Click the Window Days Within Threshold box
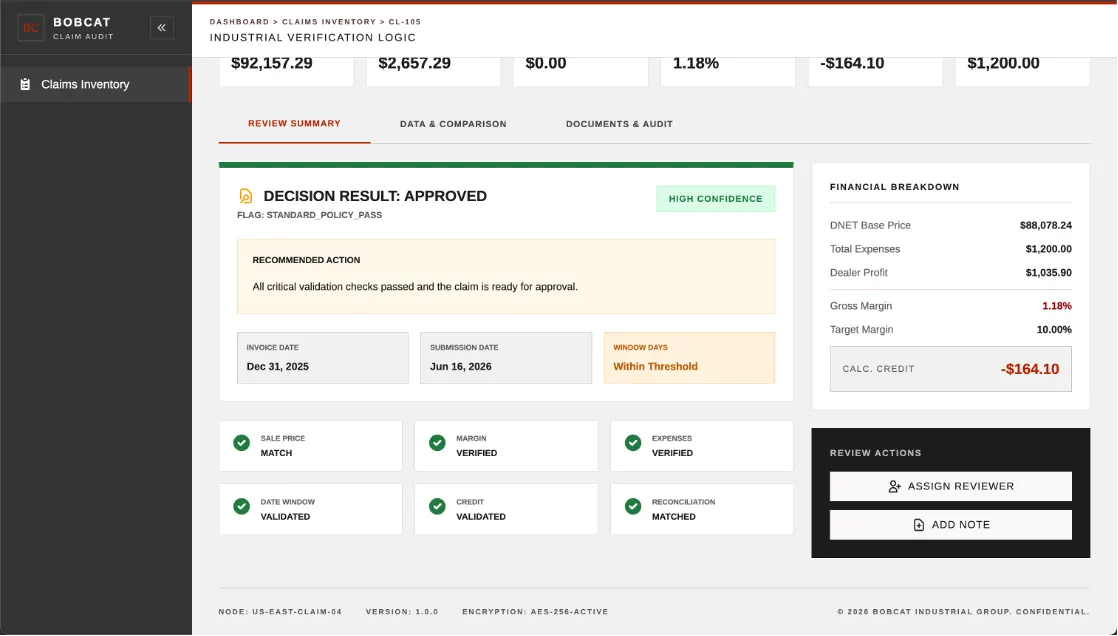 point(689,358)
